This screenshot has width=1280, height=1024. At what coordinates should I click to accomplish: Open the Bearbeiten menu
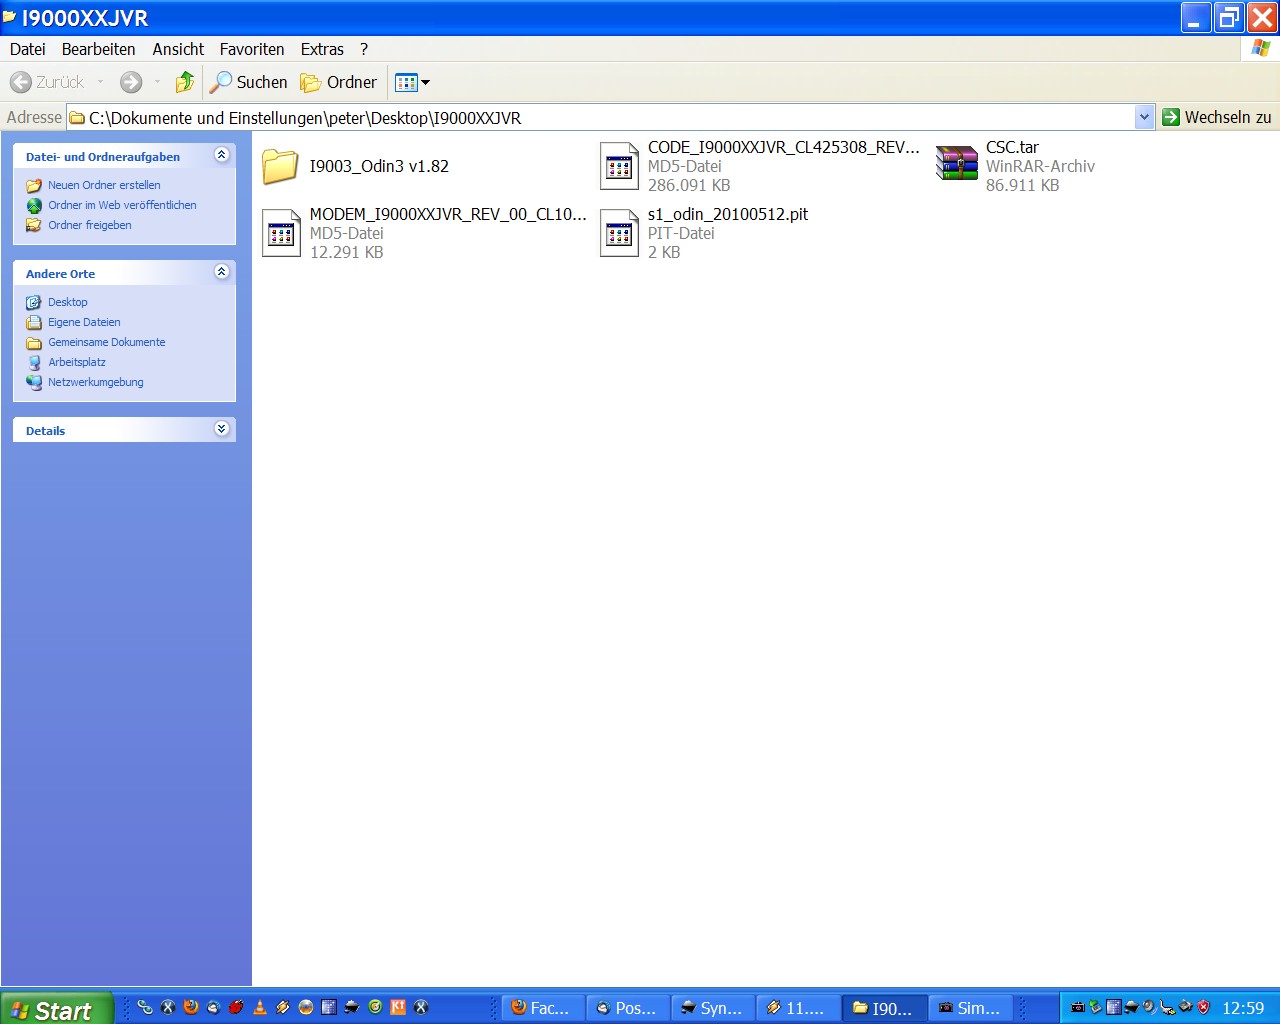[x=98, y=49]
